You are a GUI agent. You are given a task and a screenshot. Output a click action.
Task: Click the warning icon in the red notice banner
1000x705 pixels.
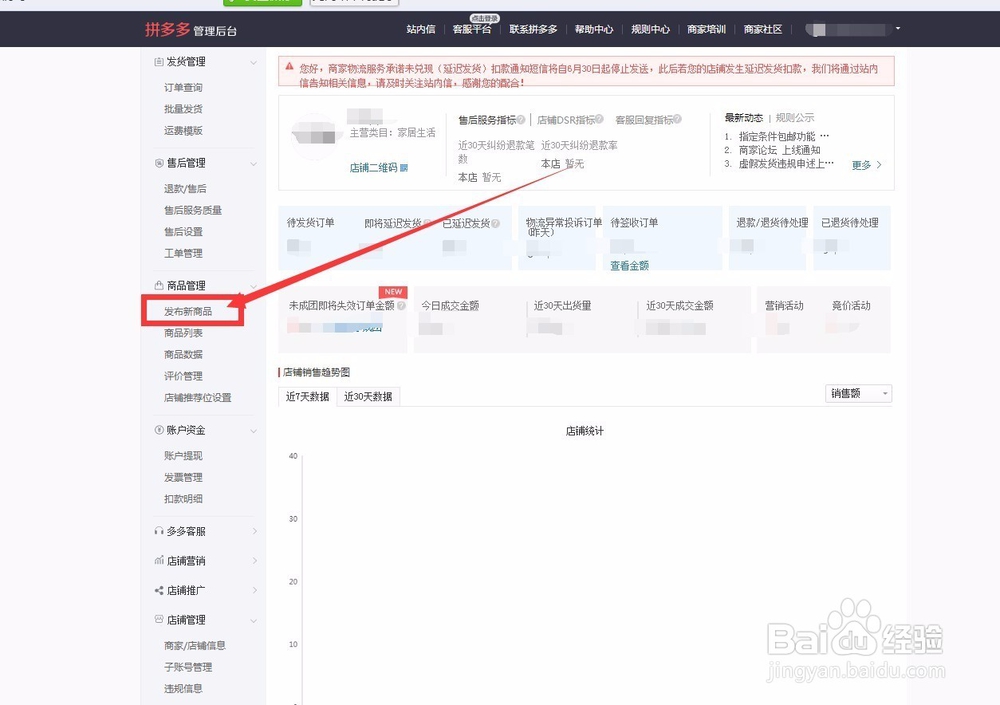pyautogui.click(x=291, y=65)
